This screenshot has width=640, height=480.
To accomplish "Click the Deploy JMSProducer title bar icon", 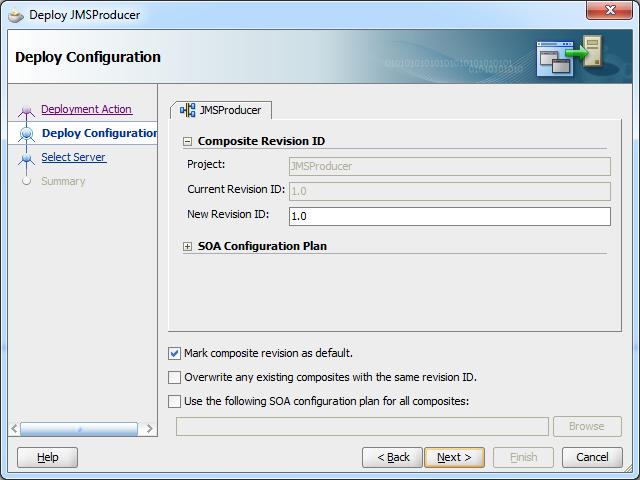I will click(x=16, y=16).
